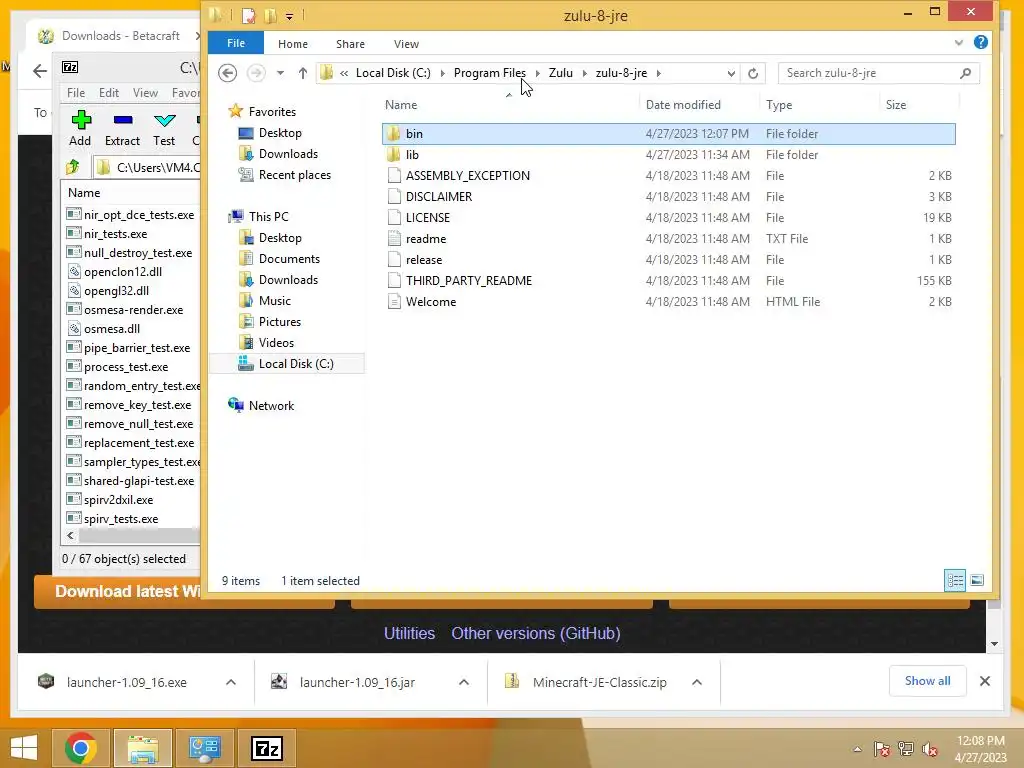Open the Share ribbon tab

click(350, 44)
